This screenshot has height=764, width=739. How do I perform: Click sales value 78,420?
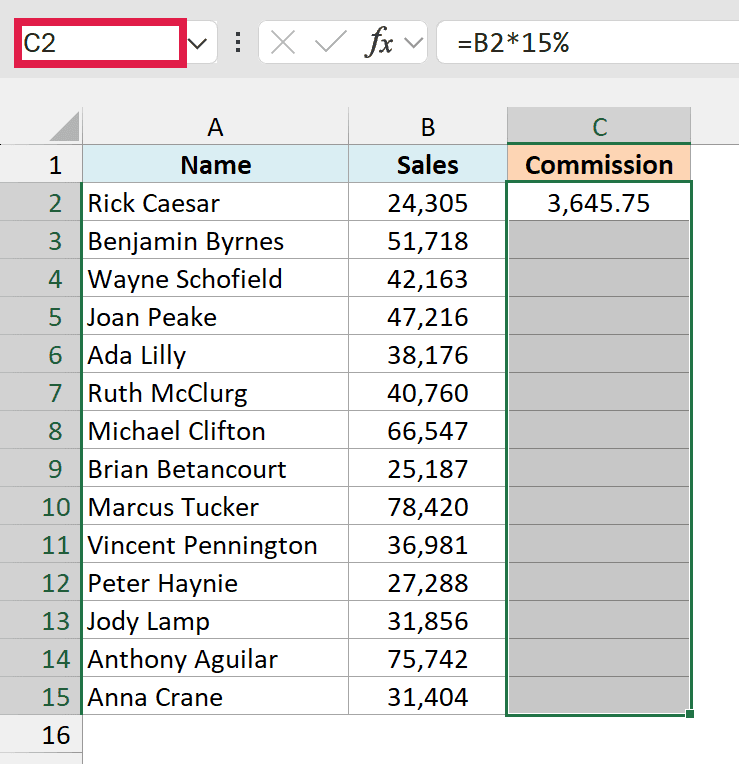[x=428, y=507]
